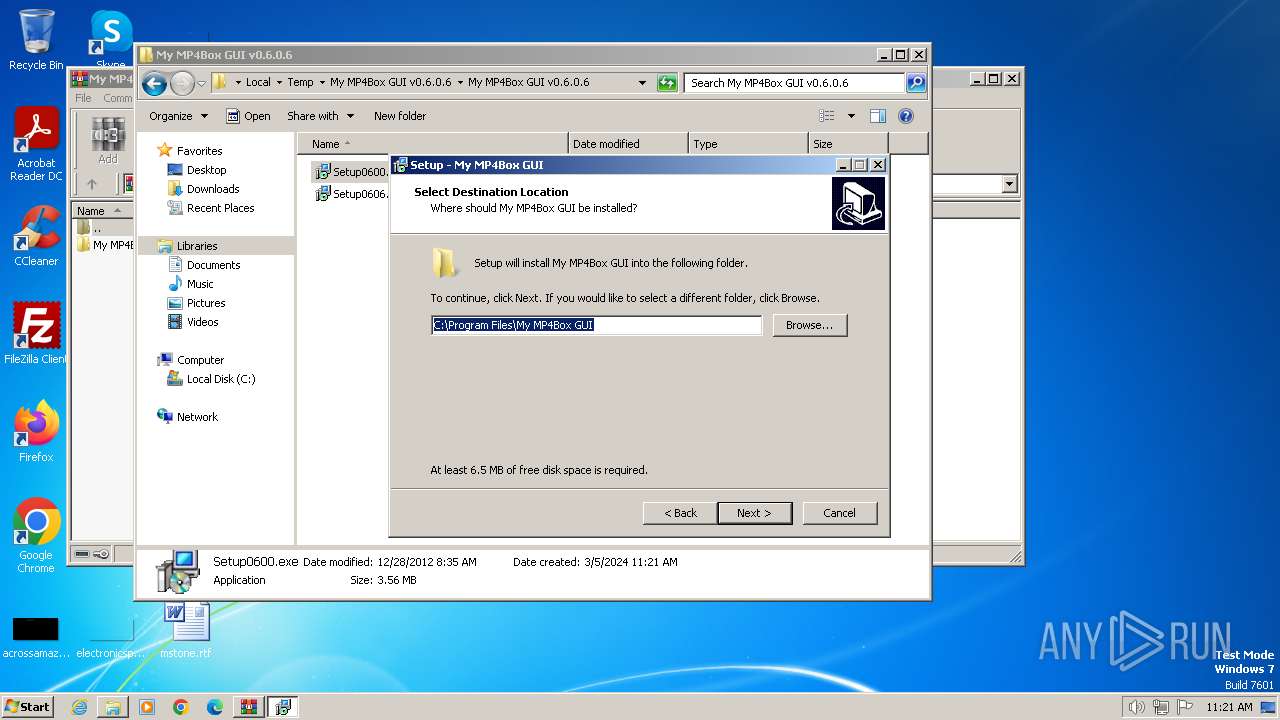Select Libraries in navigation pane
Screen dimensions: 1280x720
tap(197, 246)
